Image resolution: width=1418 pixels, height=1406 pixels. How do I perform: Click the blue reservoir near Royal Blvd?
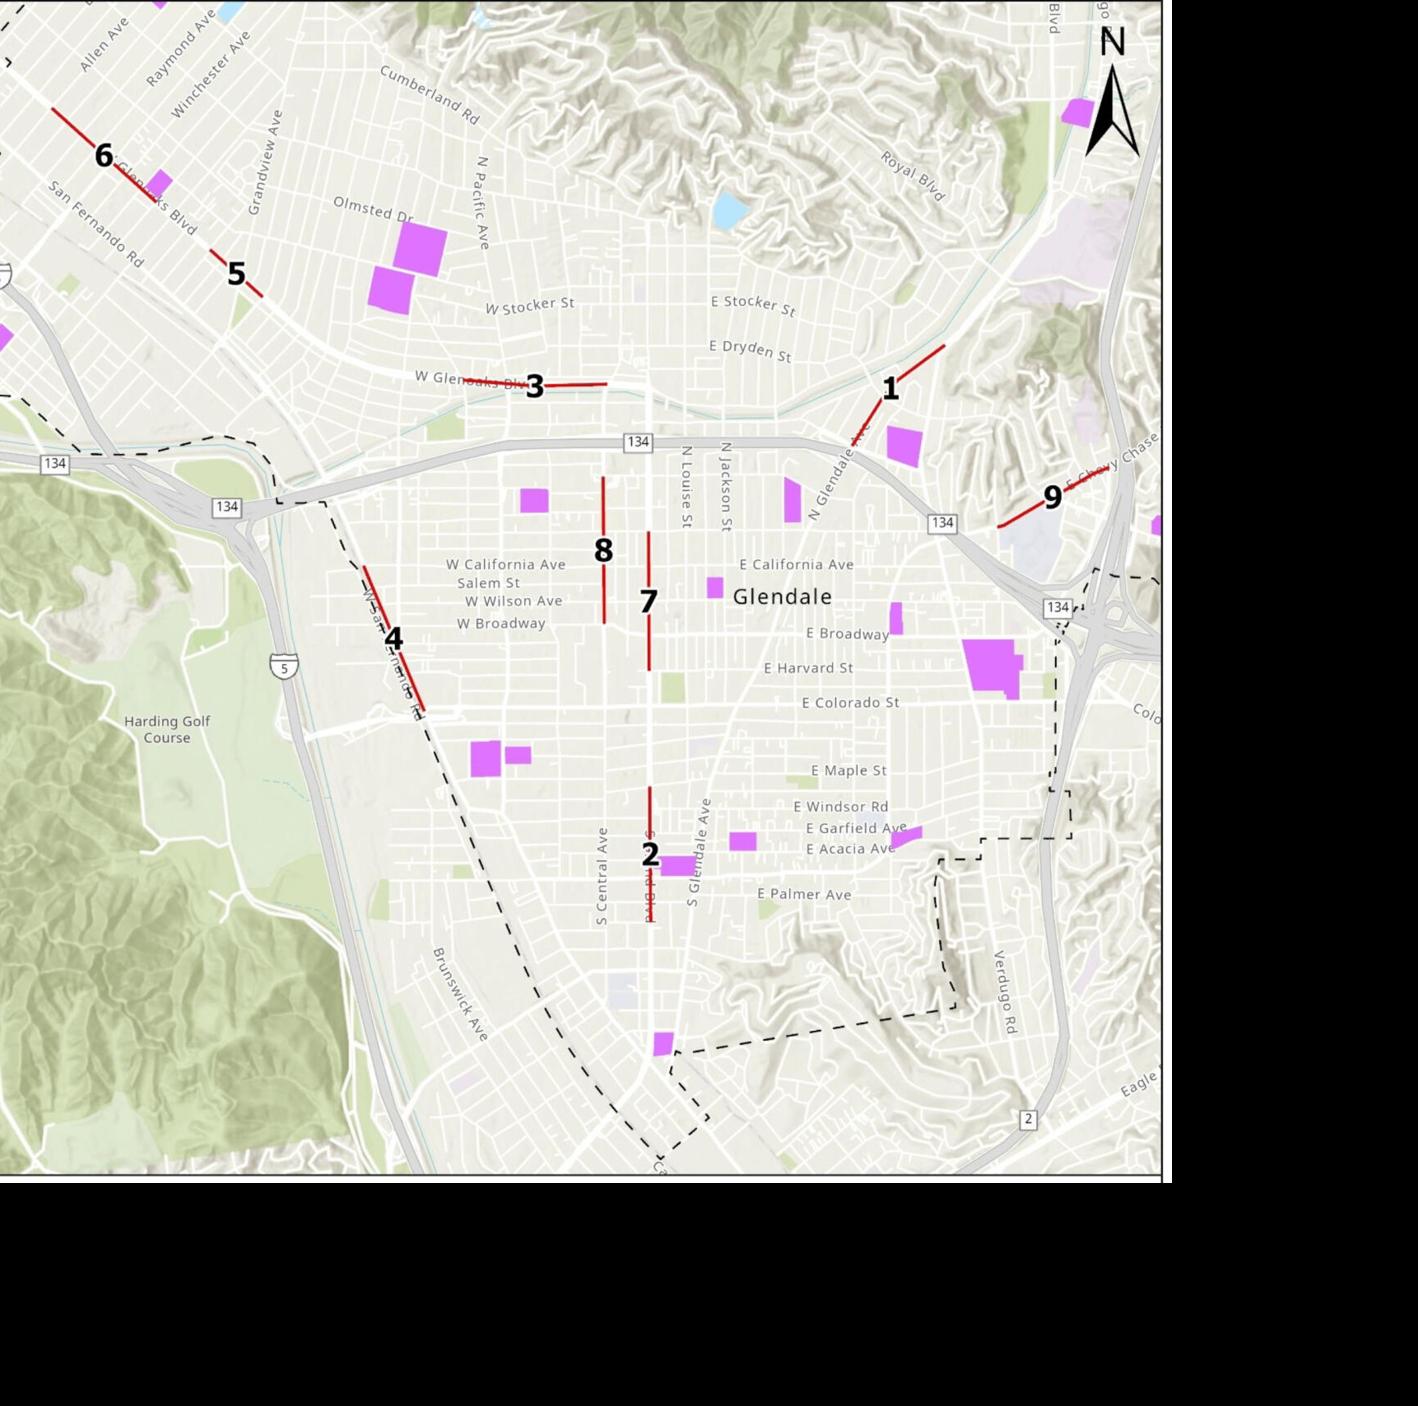point(731,211)
